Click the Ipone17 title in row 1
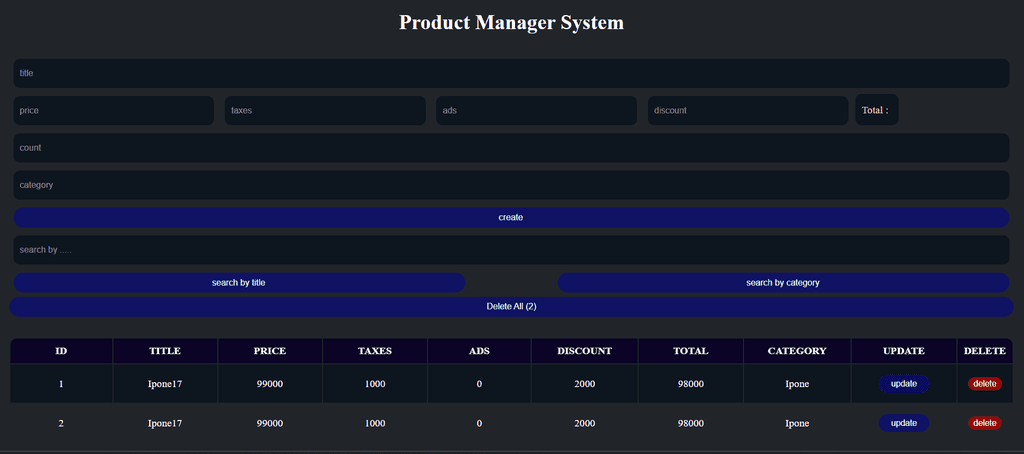 (x=165, y=384)
